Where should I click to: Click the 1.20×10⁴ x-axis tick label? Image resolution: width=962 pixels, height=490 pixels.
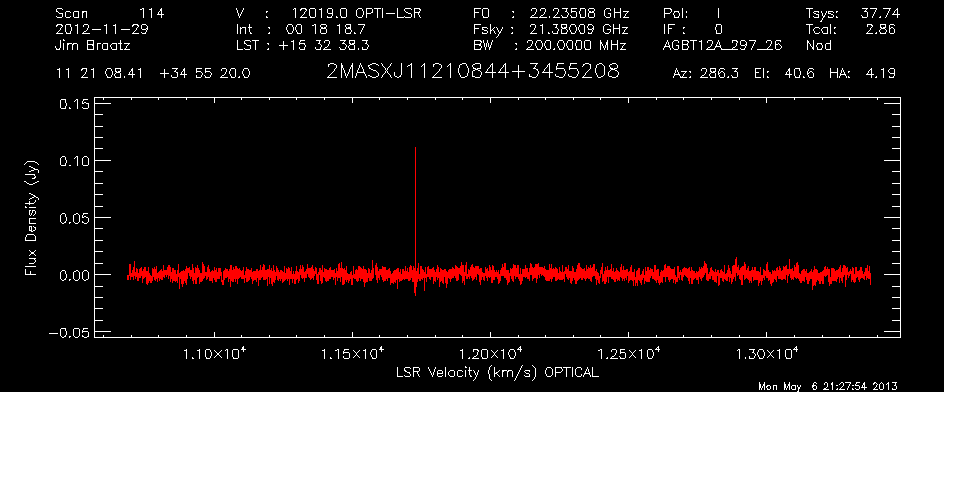click(491, 353)
